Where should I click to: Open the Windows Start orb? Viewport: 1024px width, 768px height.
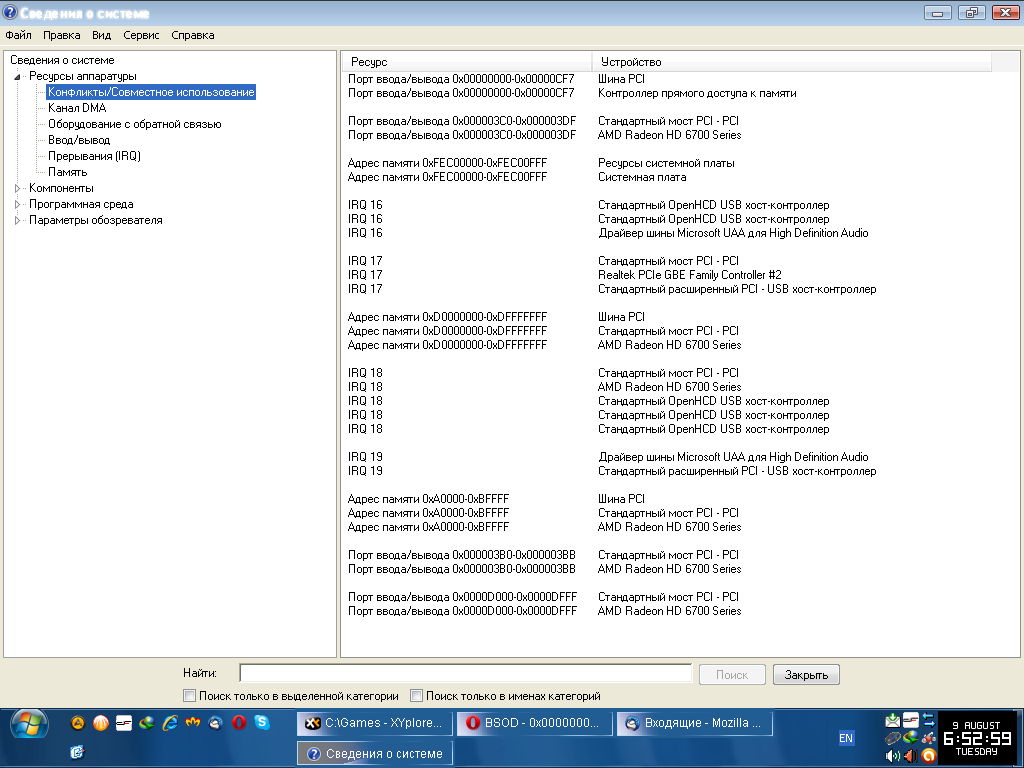[28, 724]
